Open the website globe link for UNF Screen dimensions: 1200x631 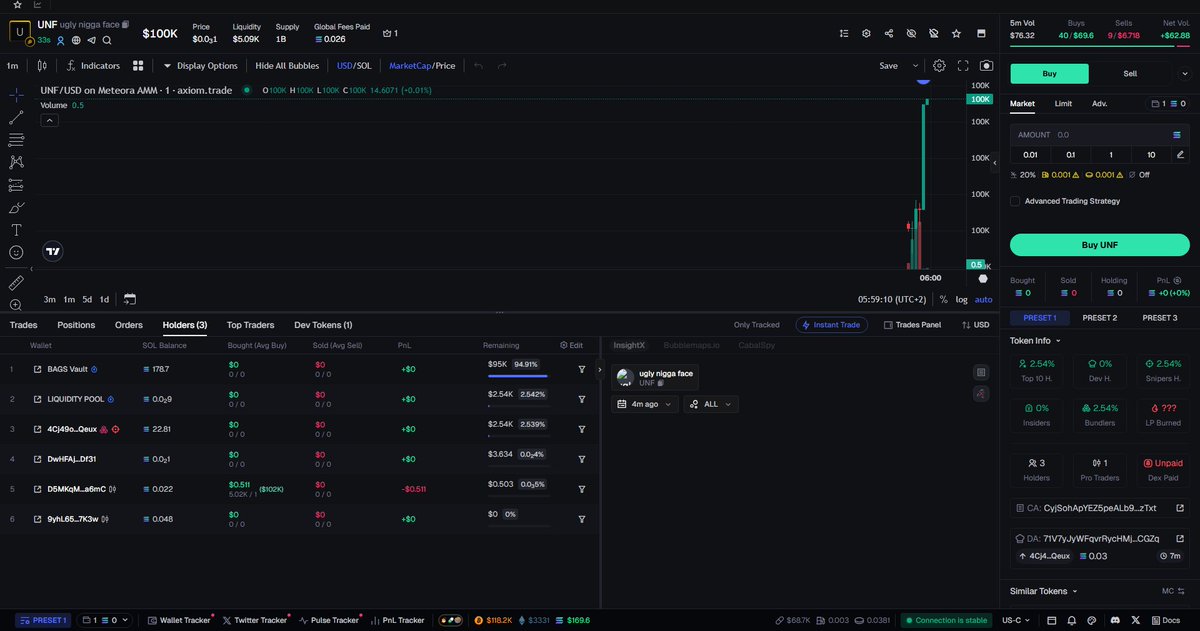click(x=76, y=40)
